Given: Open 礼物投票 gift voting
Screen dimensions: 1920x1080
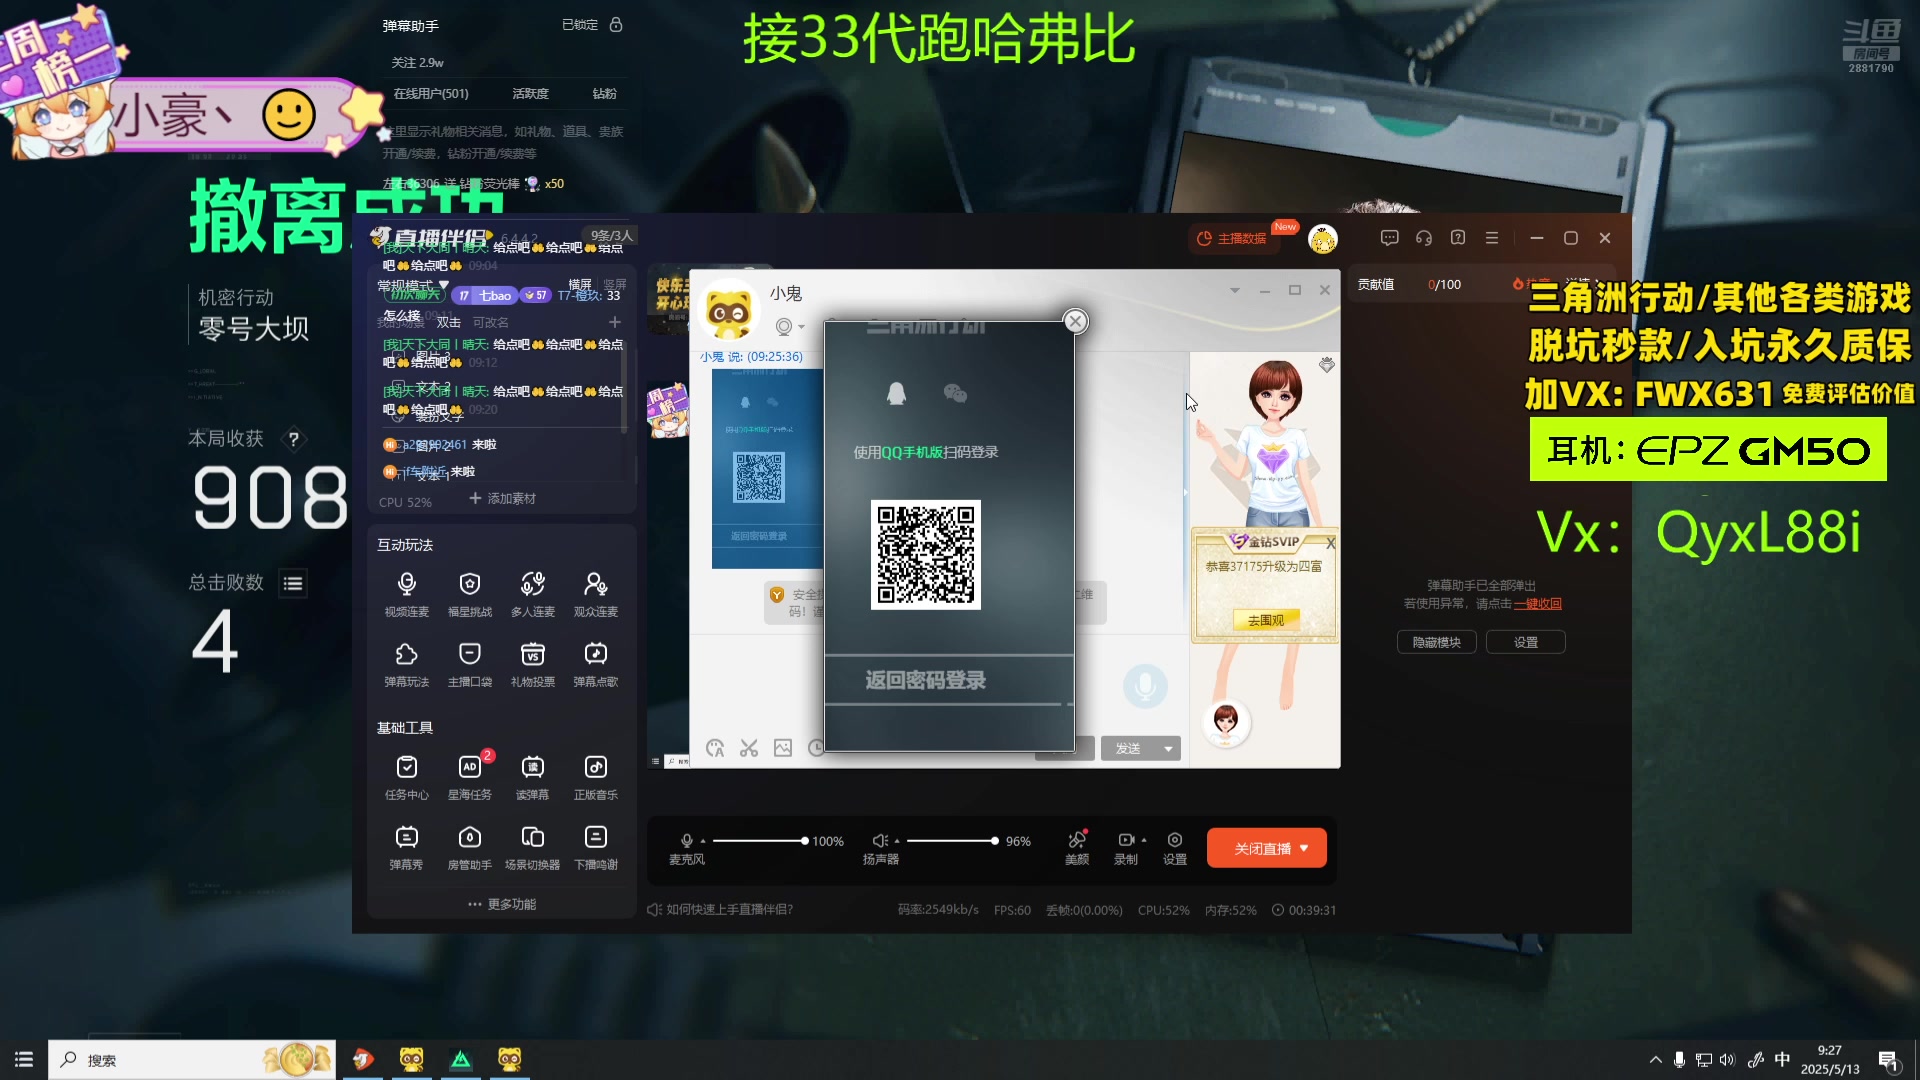Looking at the screenshot, I should pyautogui.click(x=532, y=664).
